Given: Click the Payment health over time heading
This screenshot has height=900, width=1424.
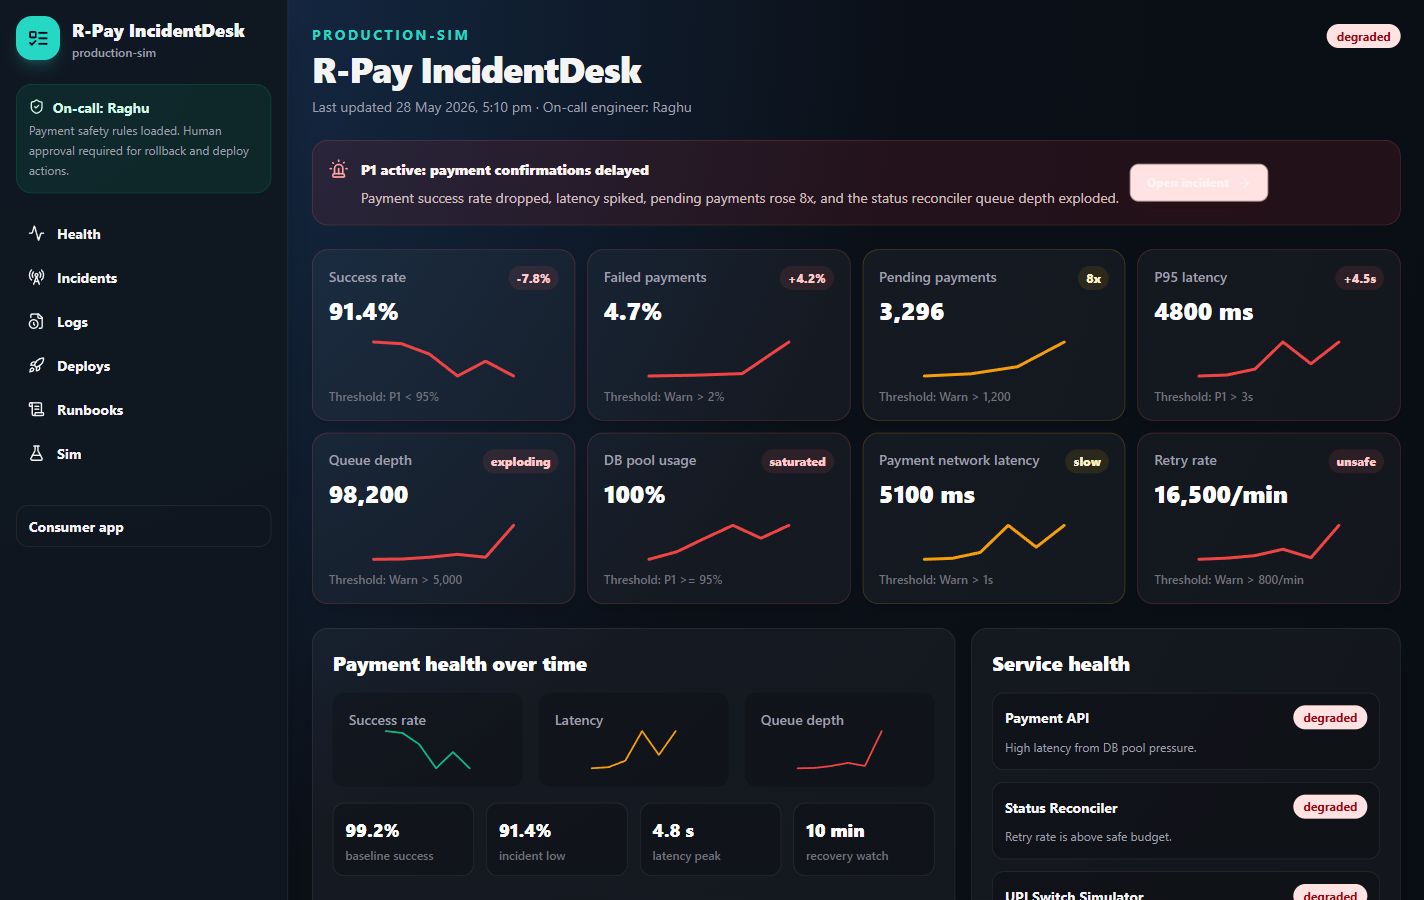Looking at the screenshot, I should [x=460, y=664].
